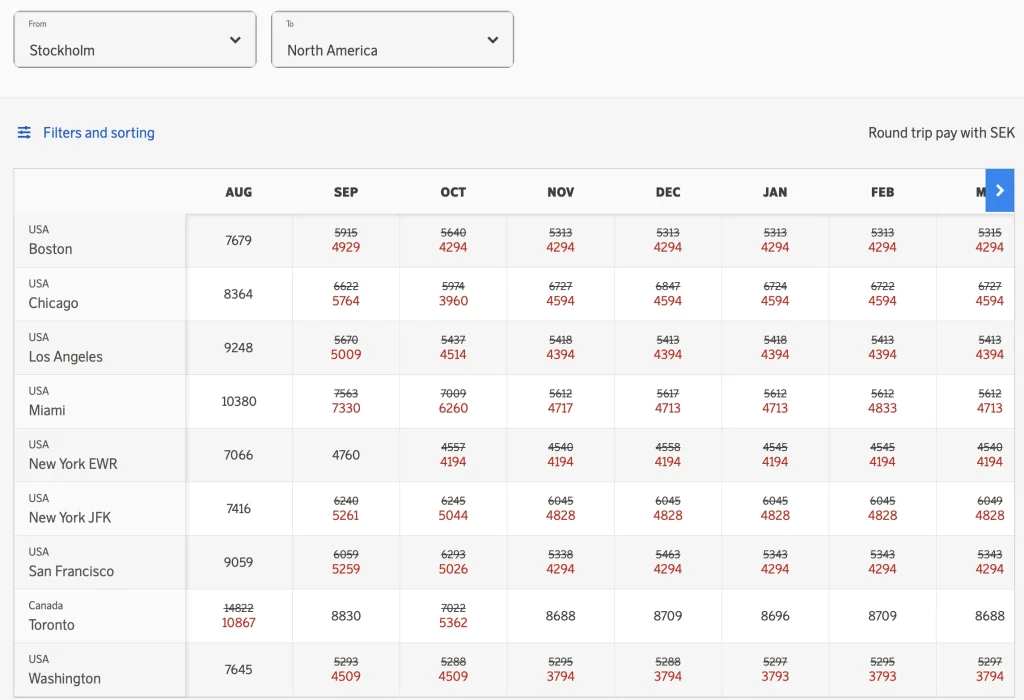The width and height of the screenshot is (1024, 700).
Task: Select Toronto January price 8696
Action: click(x=775, y=616)
